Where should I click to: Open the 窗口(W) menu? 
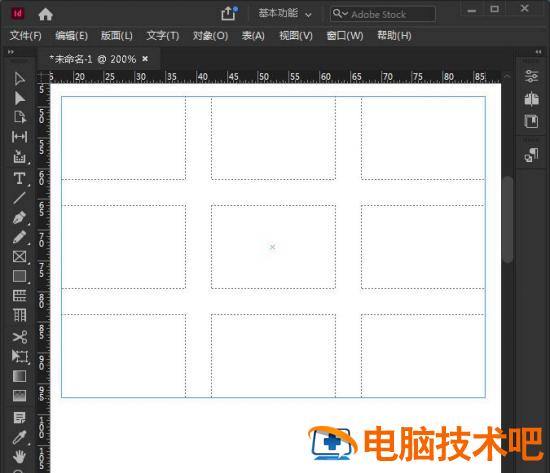345,35
